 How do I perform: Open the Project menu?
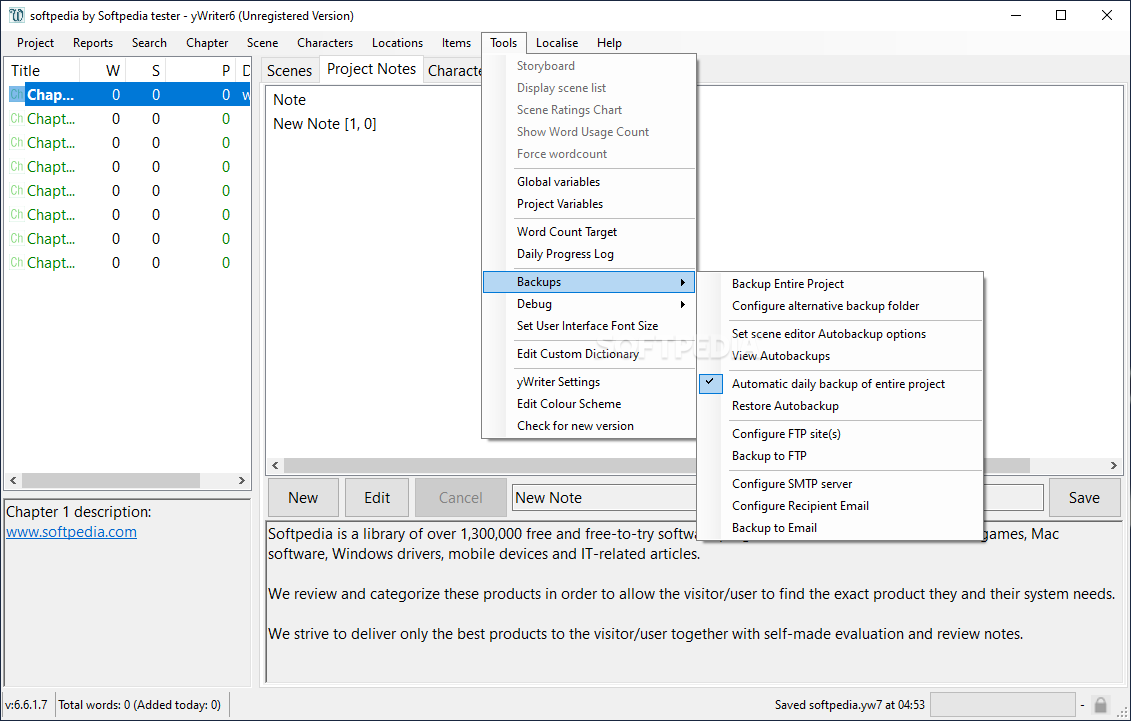[x=35, y=43]
